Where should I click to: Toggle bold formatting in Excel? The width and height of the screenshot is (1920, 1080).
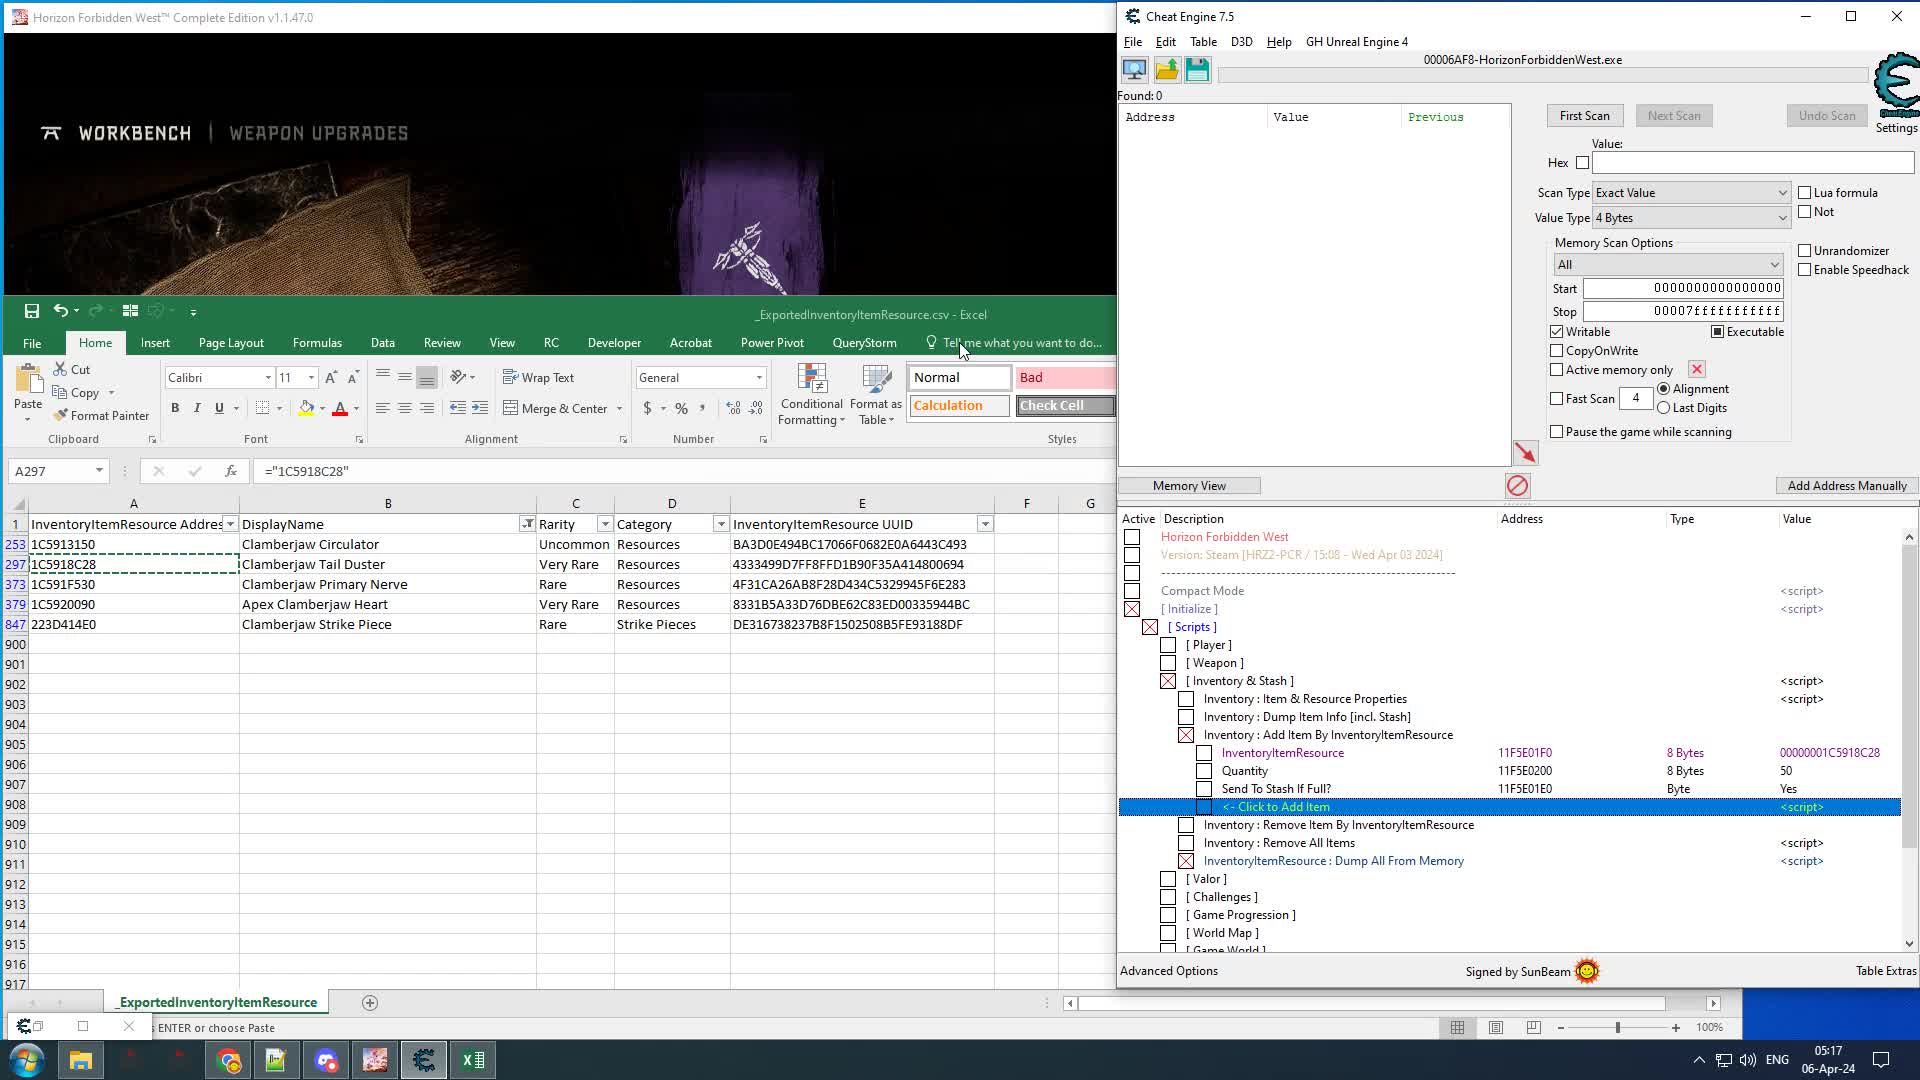[175, 408]
